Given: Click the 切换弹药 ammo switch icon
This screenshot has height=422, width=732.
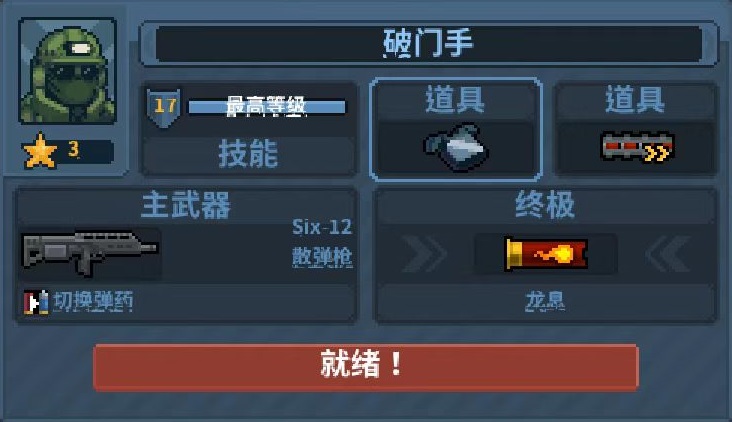Looking at the screenshot, I should coord(36,302).
